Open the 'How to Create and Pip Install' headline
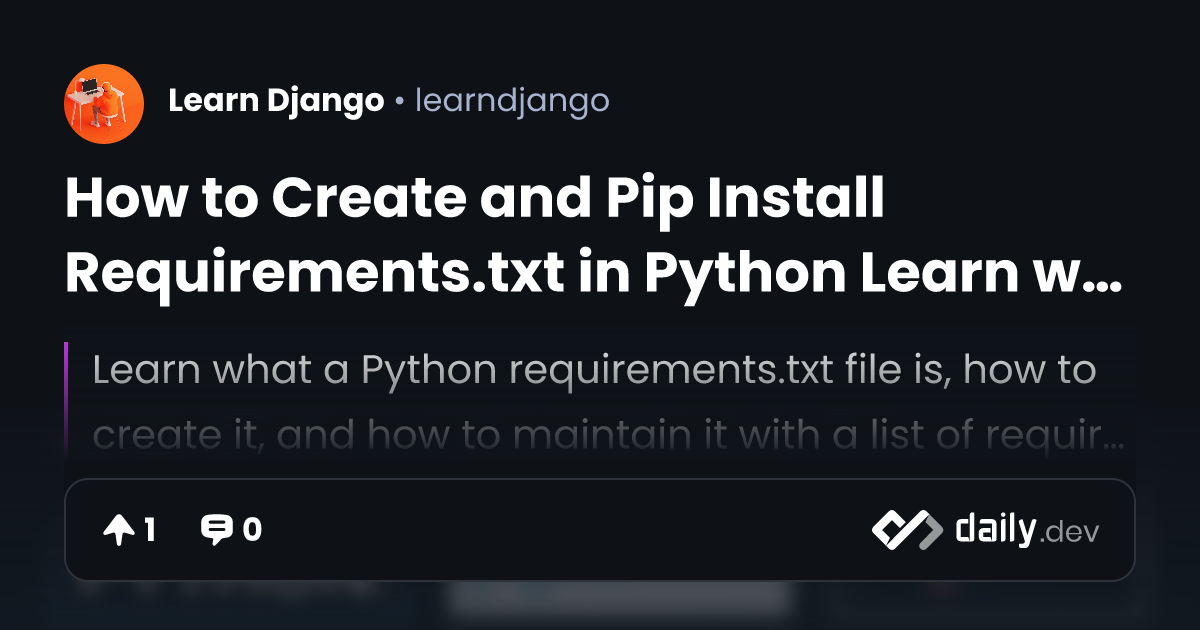Screen dimensions: 1200x630 (475, 199)
